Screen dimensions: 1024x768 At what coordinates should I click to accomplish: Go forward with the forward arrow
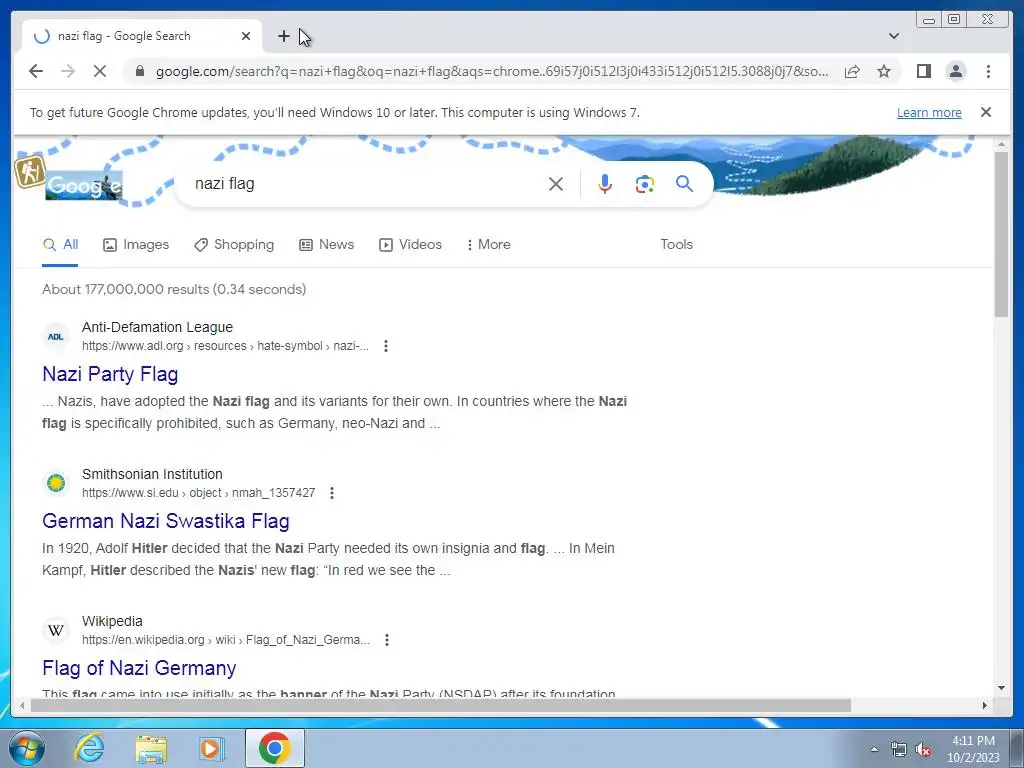(68, 71)
